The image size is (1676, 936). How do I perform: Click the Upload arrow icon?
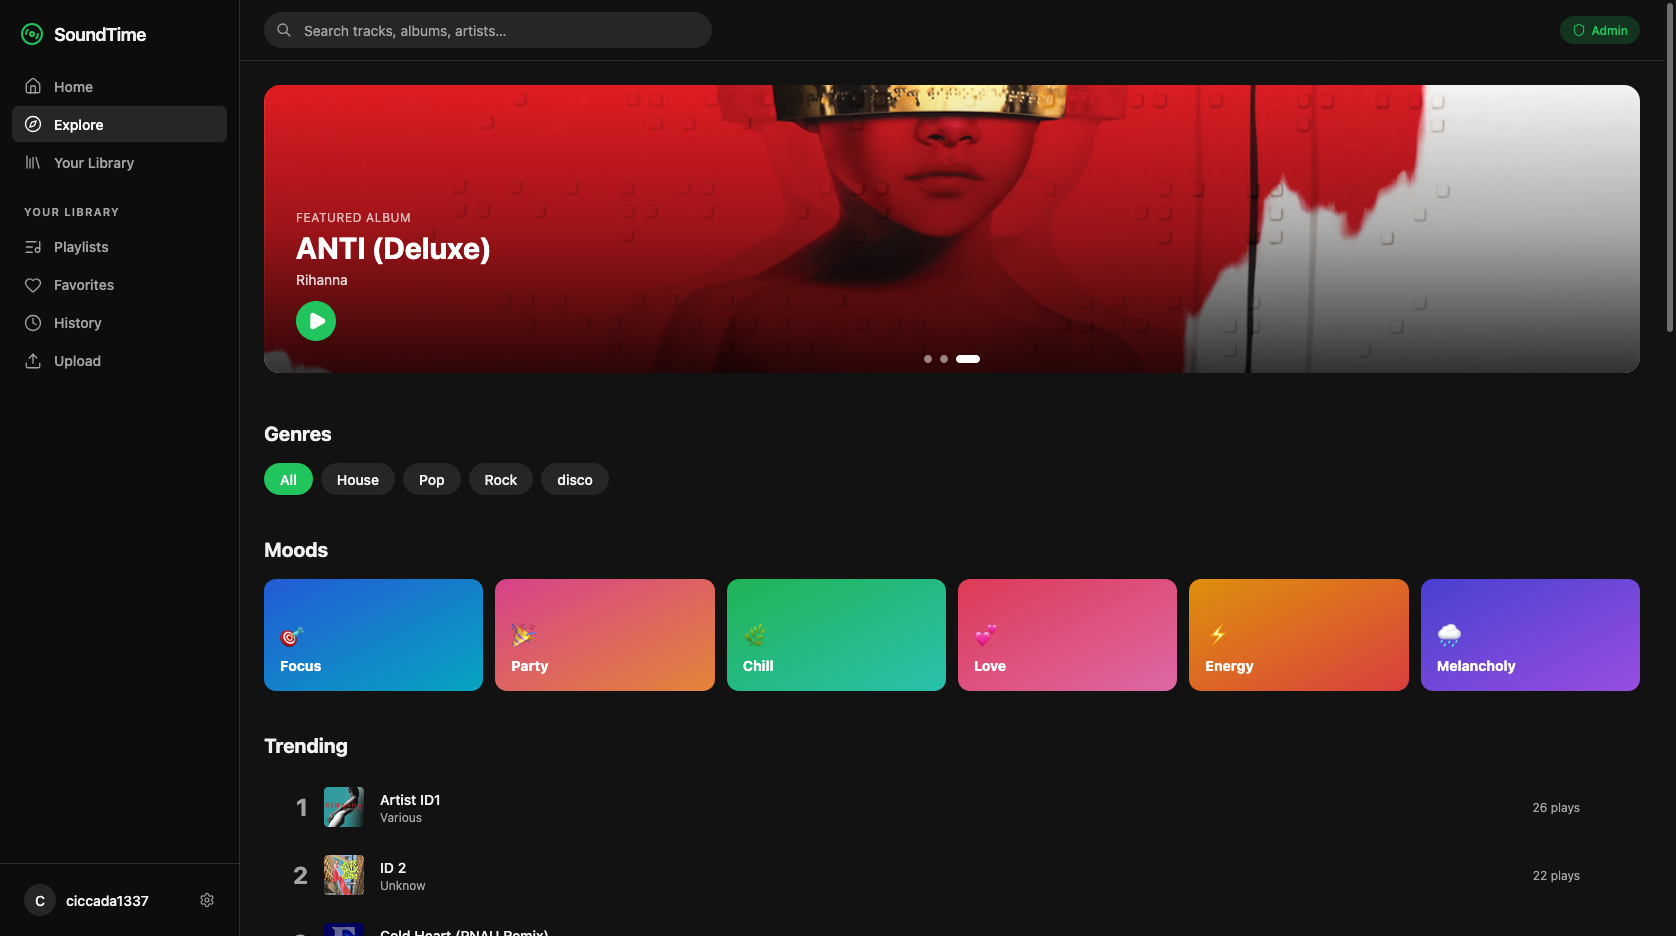pos(33,360)
